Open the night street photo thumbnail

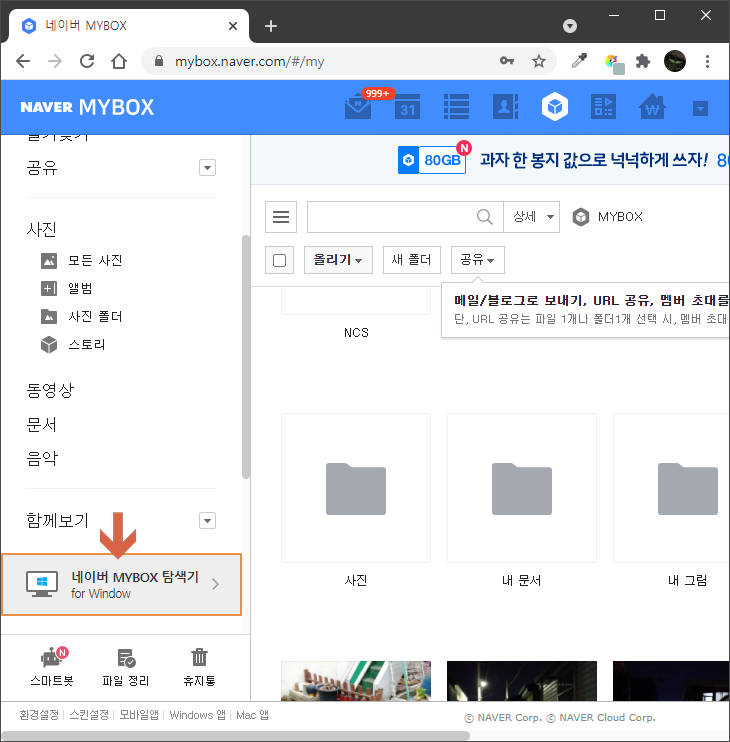522,681
